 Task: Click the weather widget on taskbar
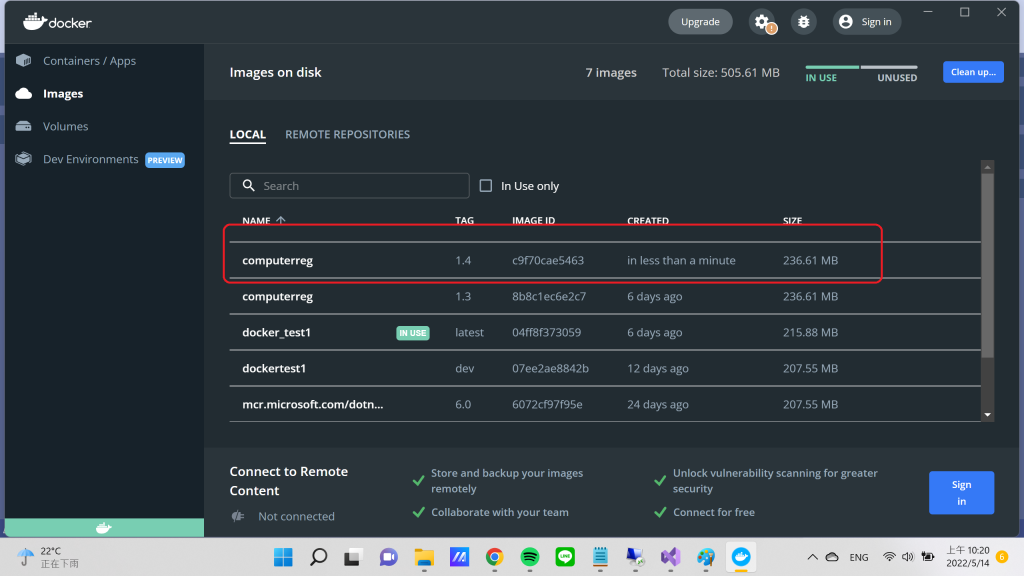coord(49,557)
